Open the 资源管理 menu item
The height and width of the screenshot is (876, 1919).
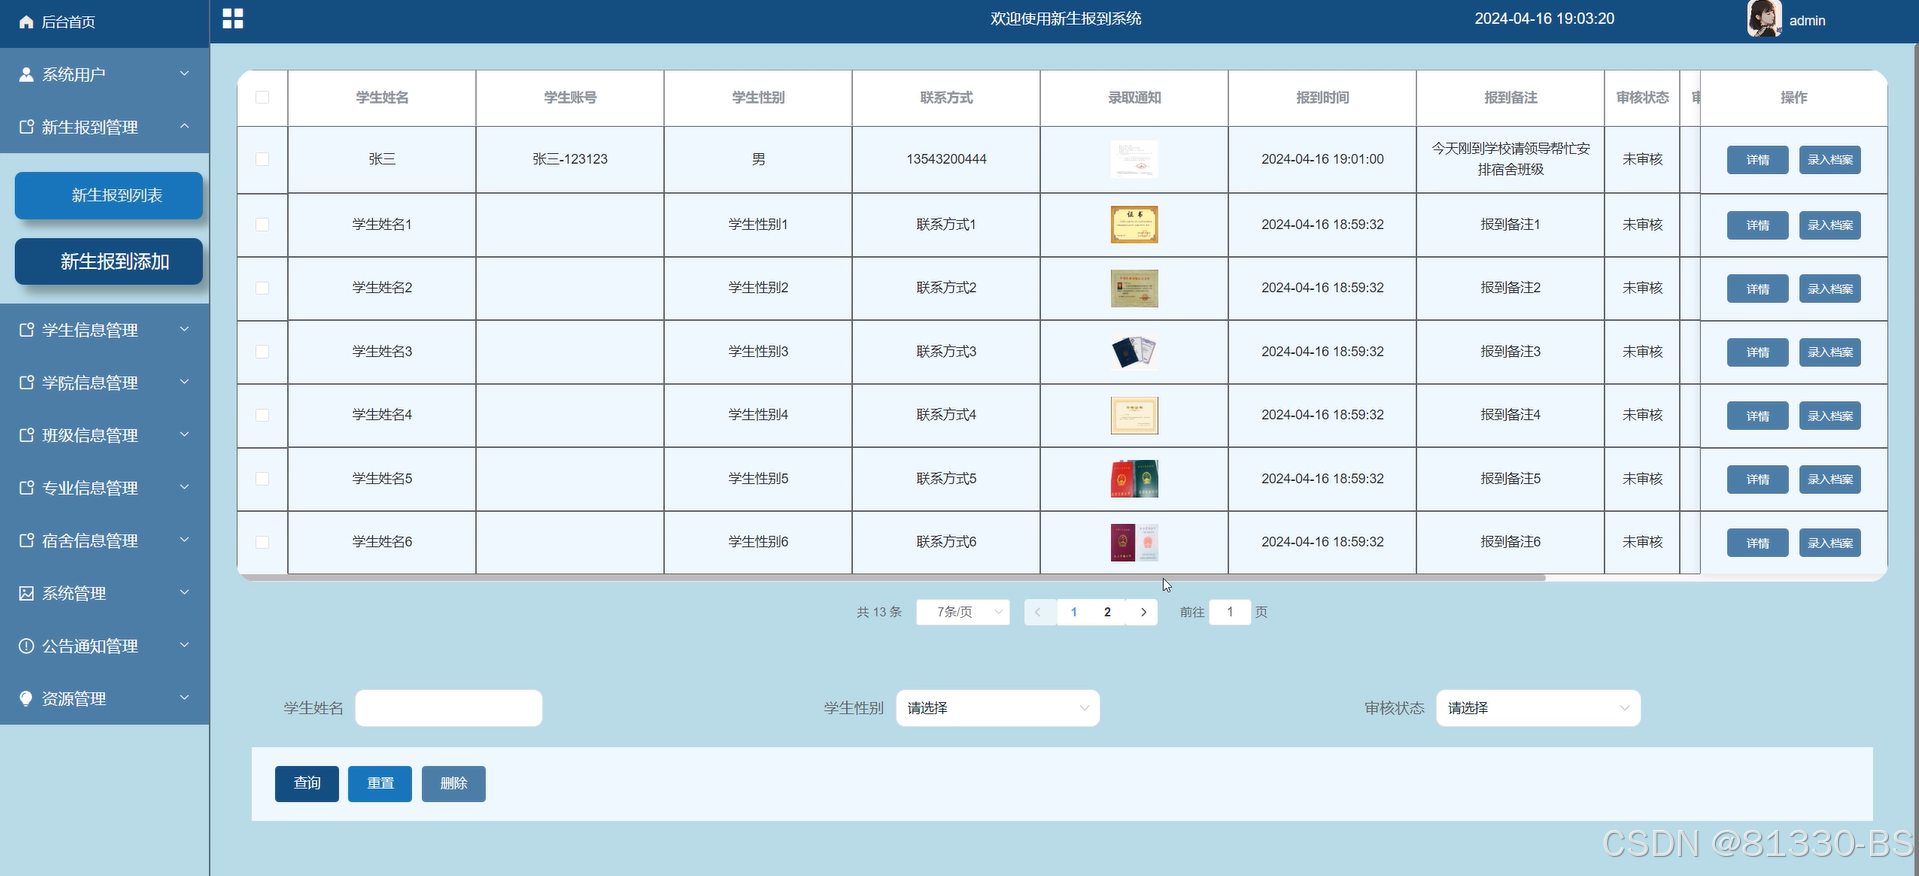pos(105,698)
